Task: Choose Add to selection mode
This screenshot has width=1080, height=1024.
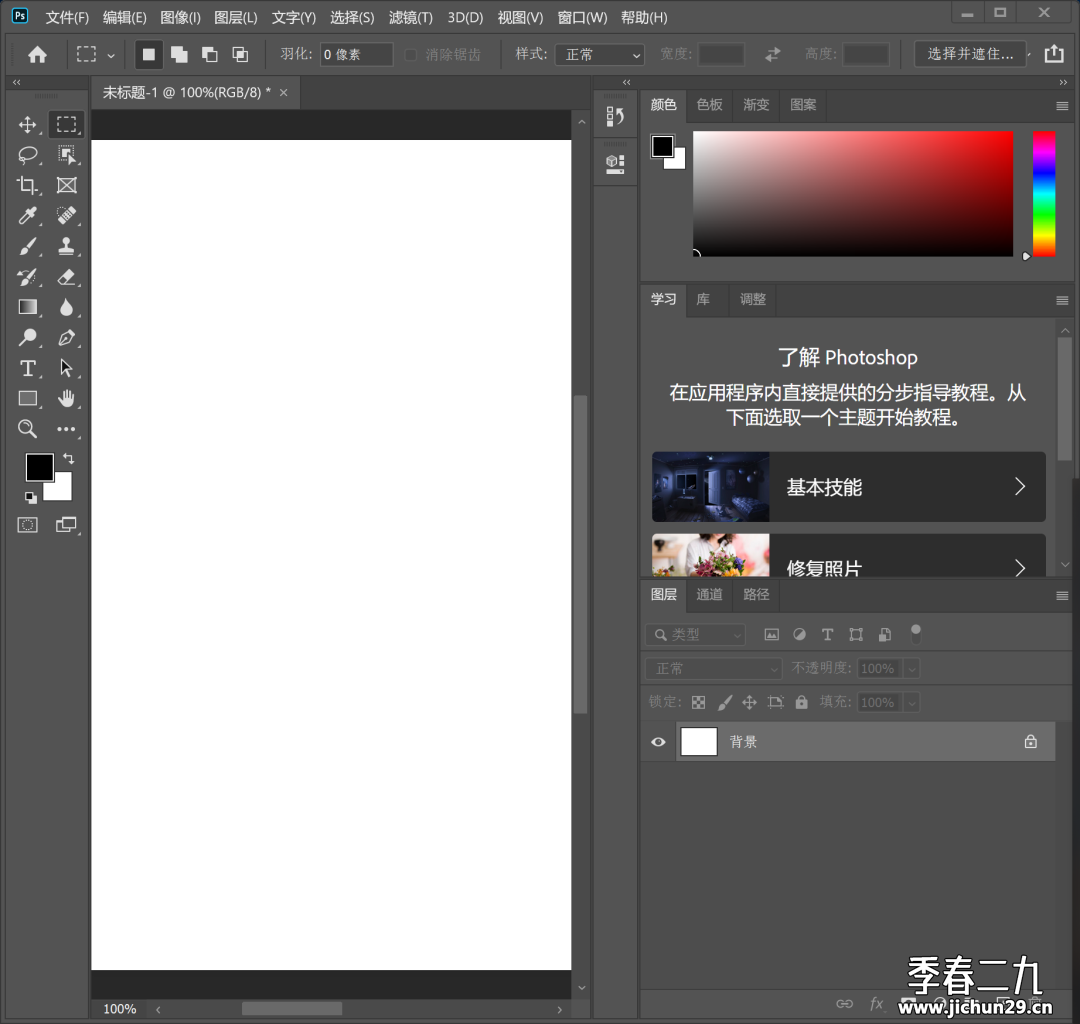Action: tap(179, 54)
